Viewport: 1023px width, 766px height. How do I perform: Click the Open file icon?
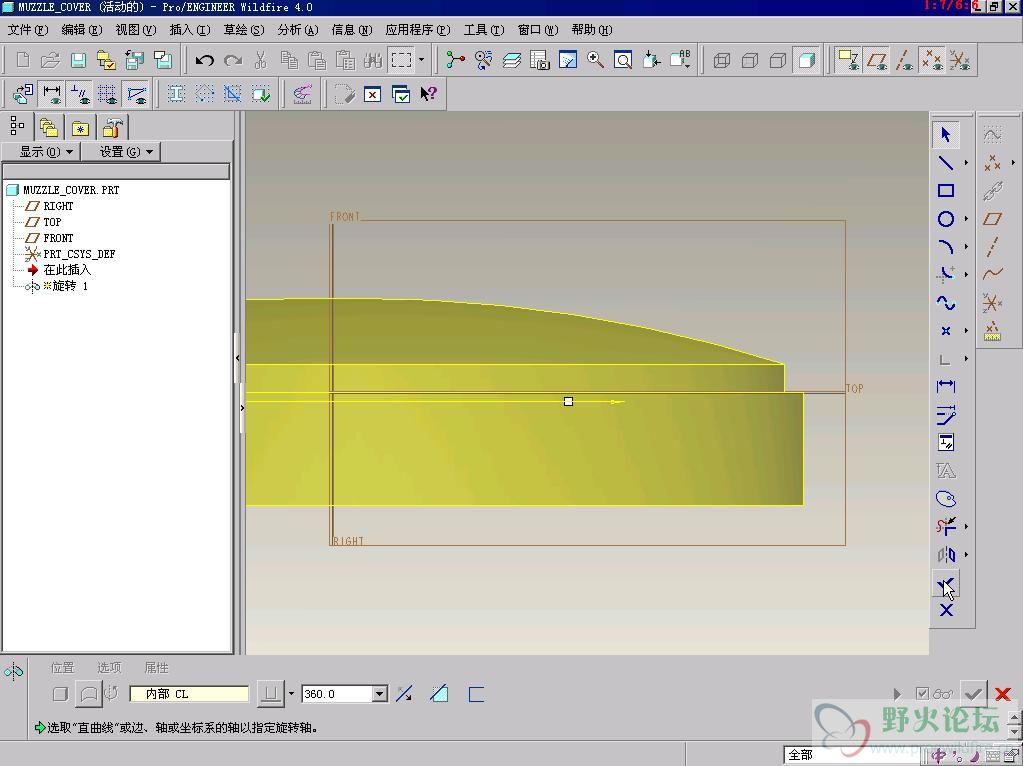50,61
